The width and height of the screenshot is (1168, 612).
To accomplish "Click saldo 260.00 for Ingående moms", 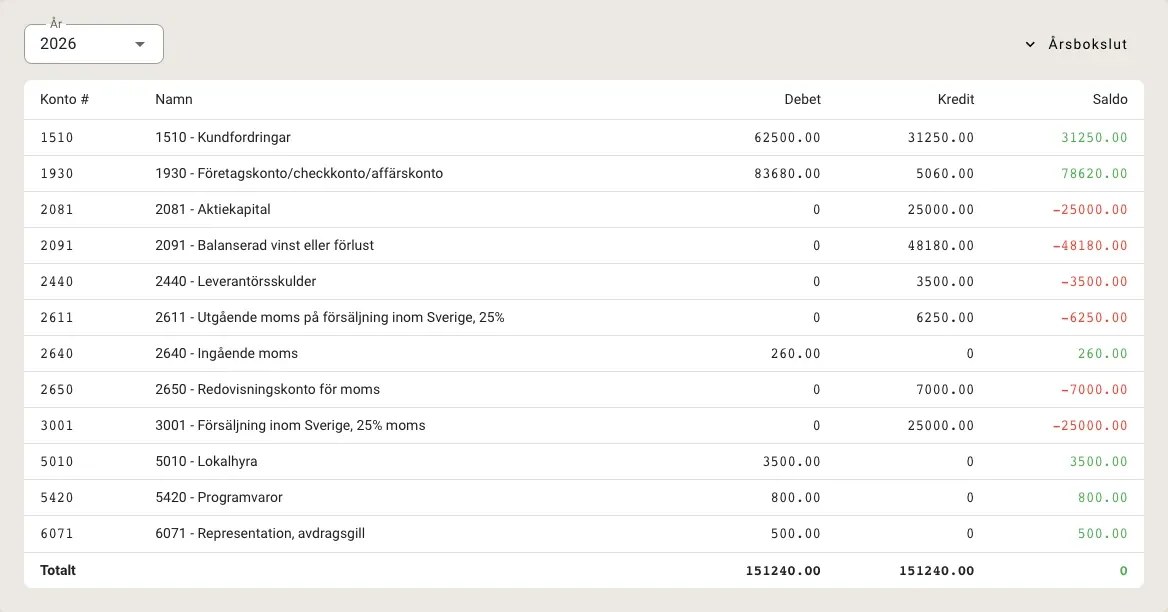I will pyautogui.click(x=1102, y=354).
